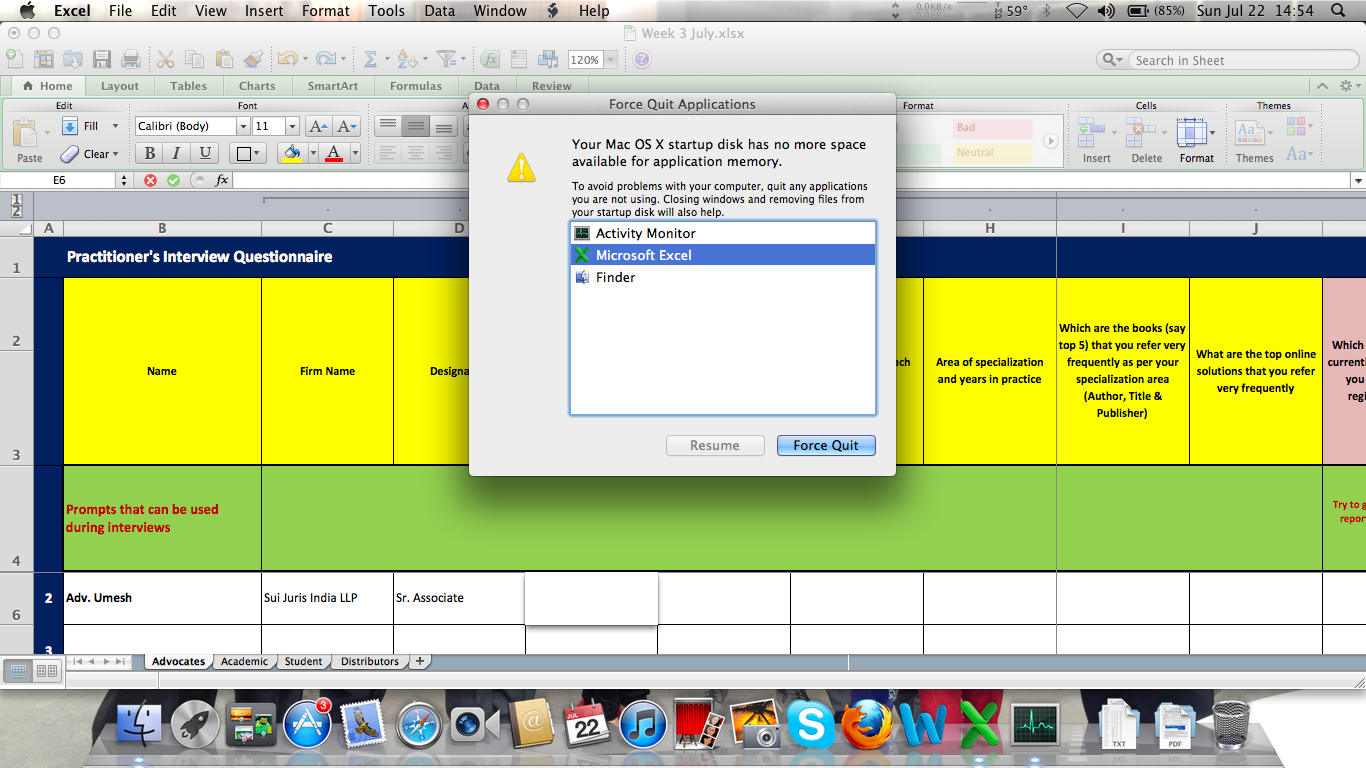Select Activity Monitor in Force Quit list

[723, 233]
